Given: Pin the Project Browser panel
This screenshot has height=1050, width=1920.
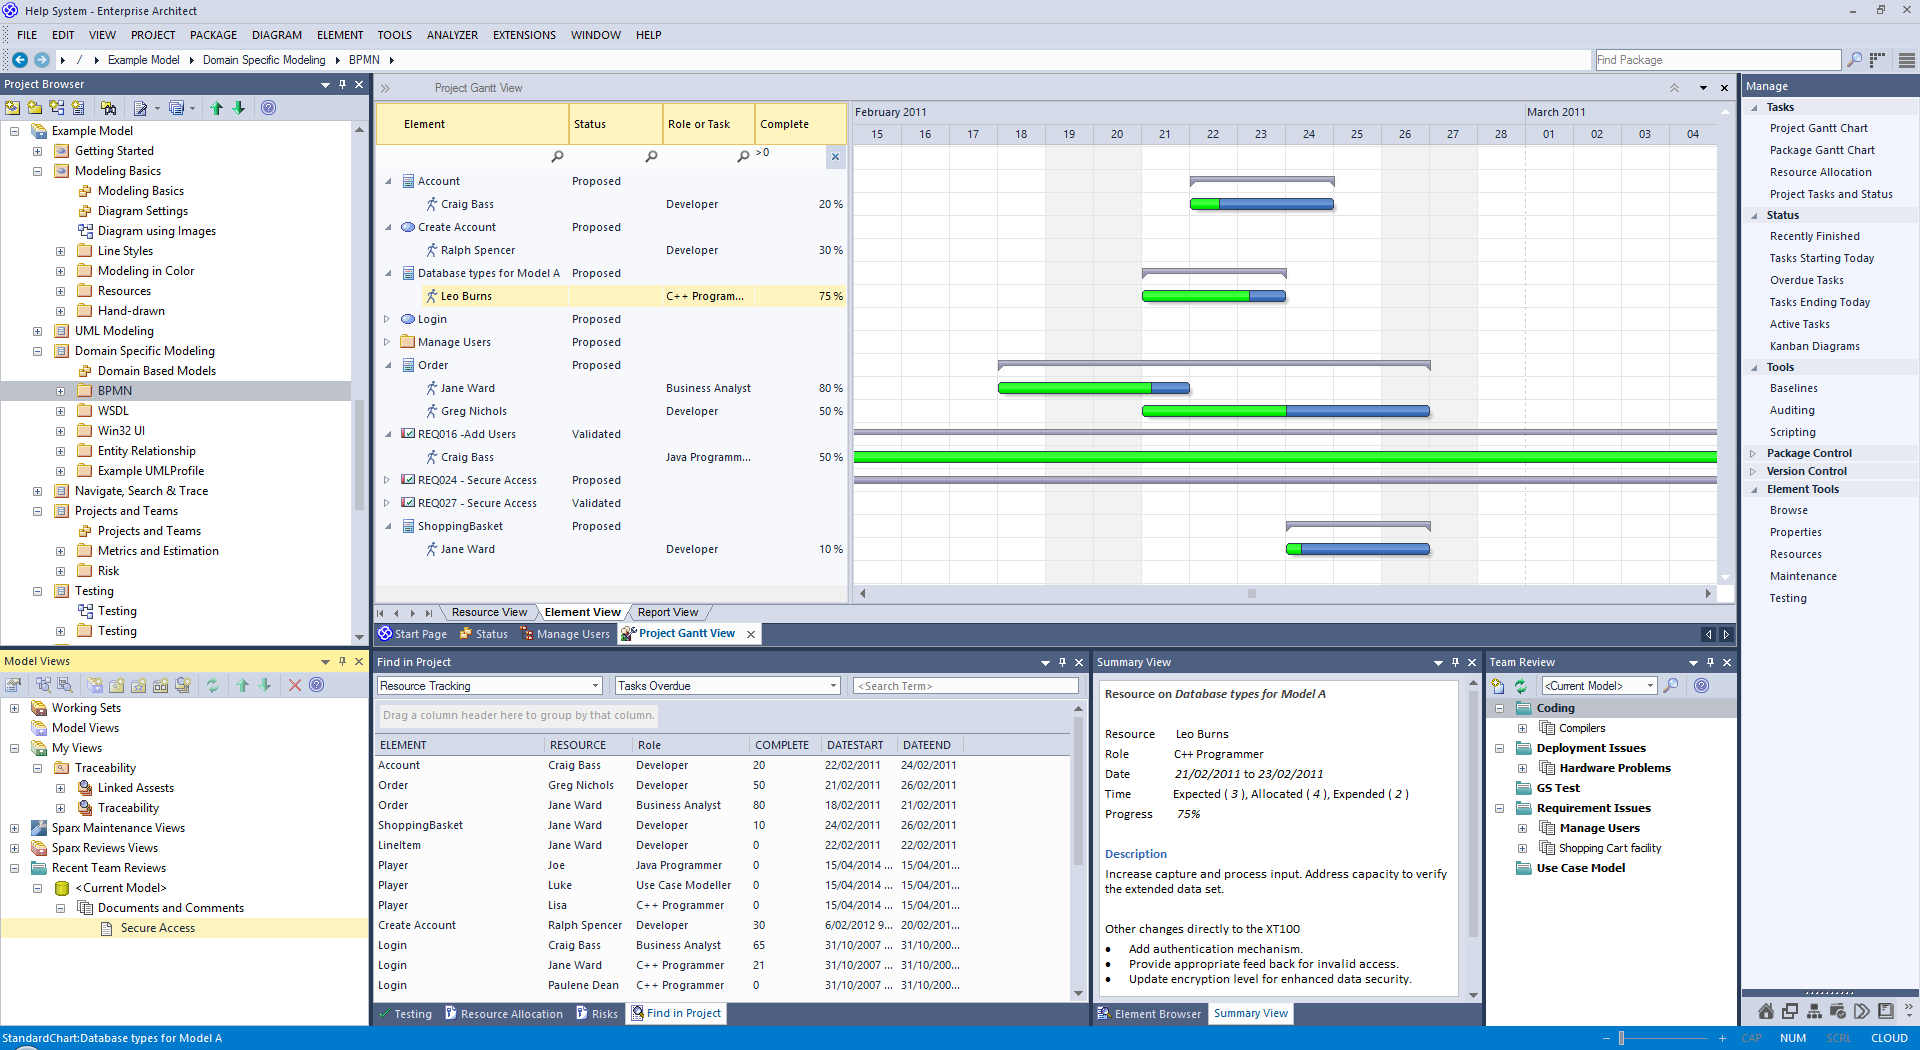Looking at the screenshot, I should (x=342, y=85).
